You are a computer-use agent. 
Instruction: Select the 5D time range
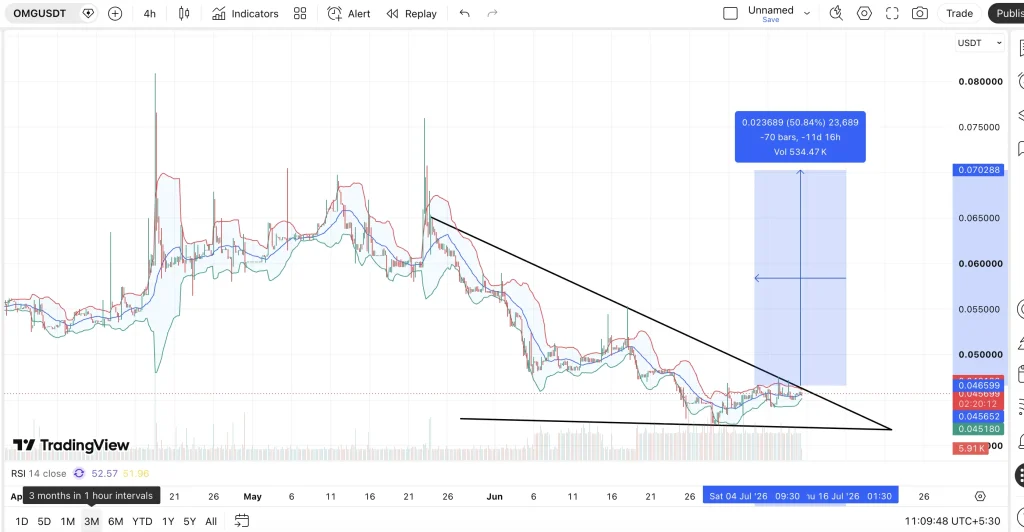click(44, 521)
